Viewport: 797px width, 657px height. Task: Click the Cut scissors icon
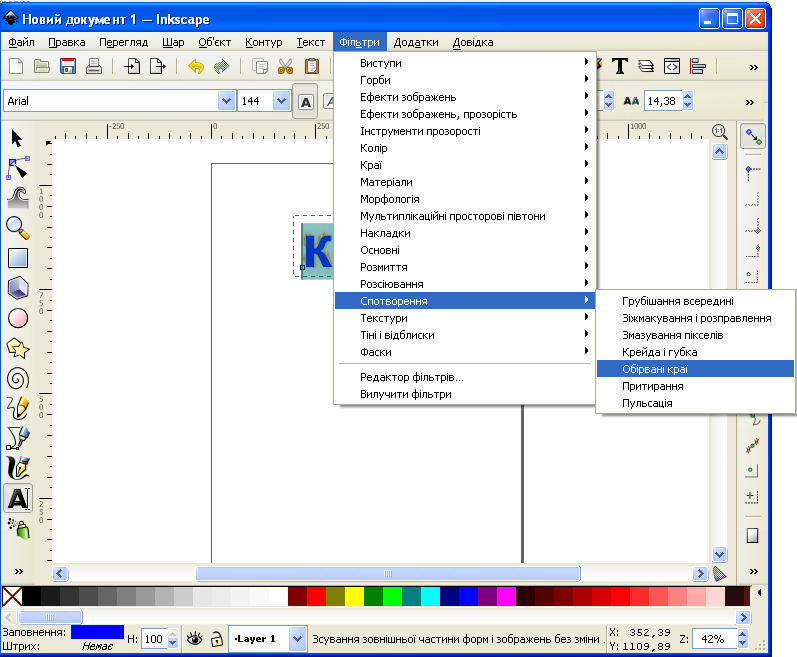286,66
